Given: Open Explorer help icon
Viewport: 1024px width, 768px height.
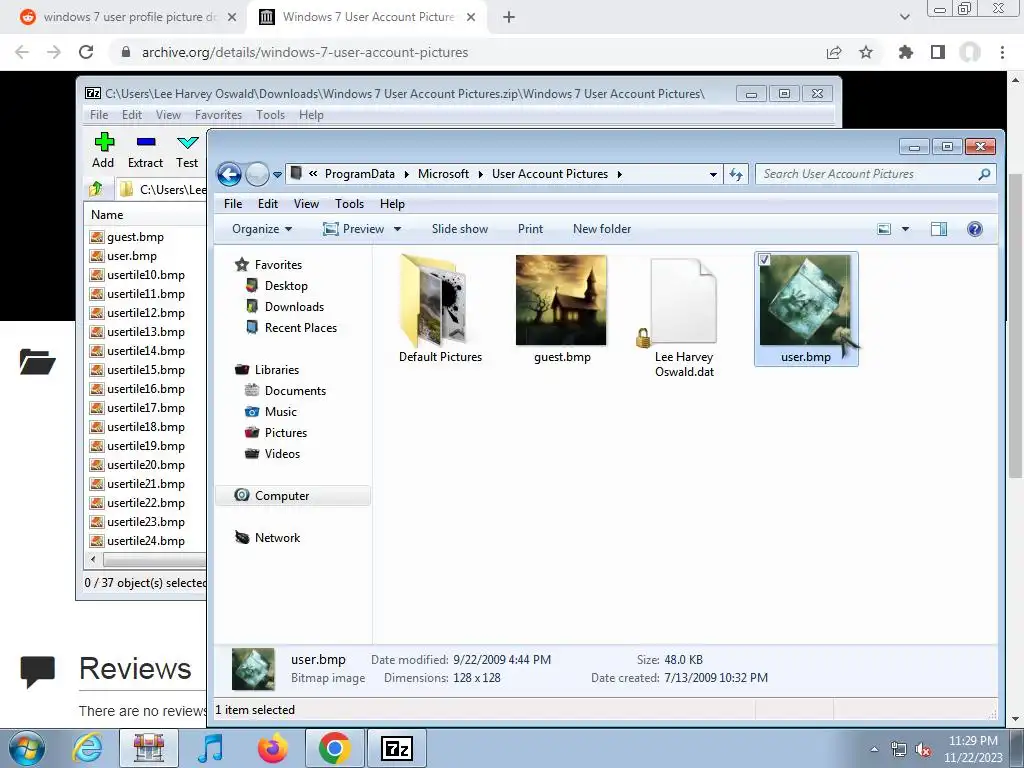Looking at the screenshot, I should pos(974,229).
